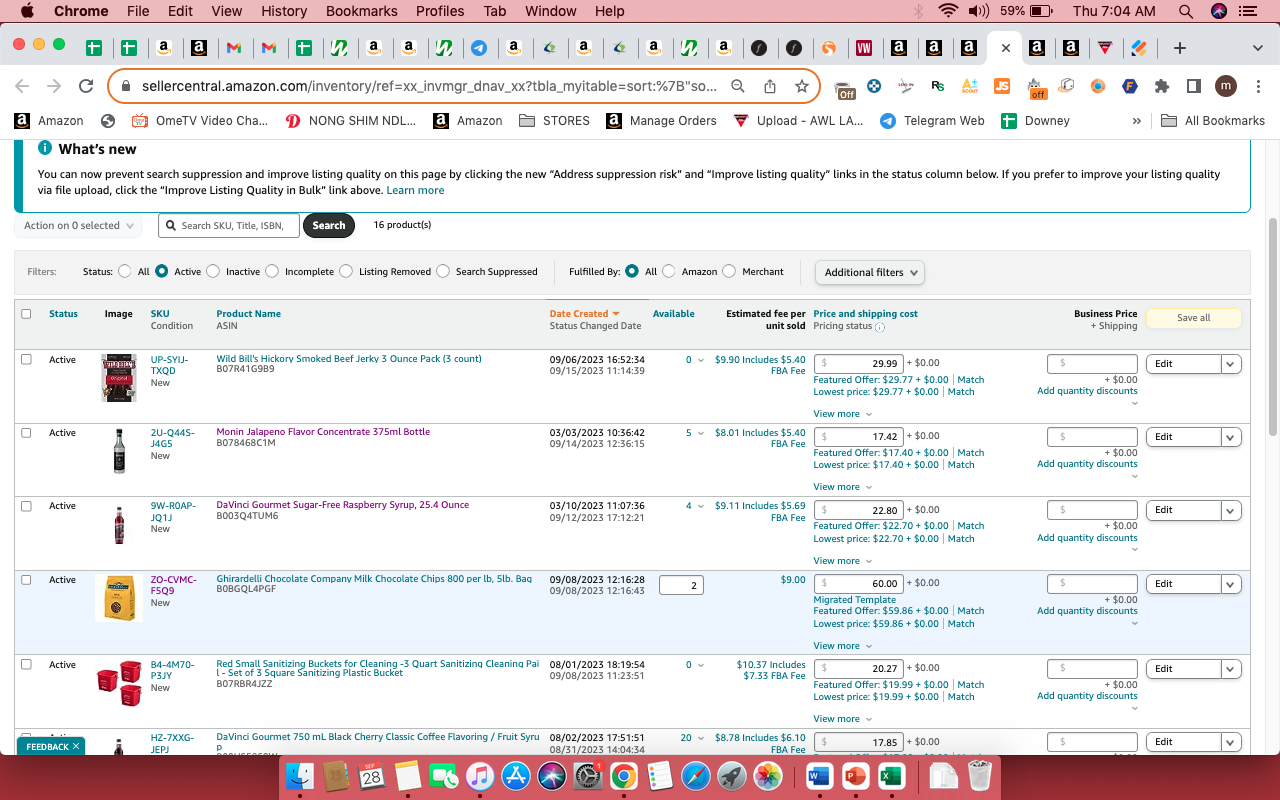The height and width of the screenshot is (800, 1280).
Task: Click the zoom magnifier icon in address bar
Action: click(738, 87)
